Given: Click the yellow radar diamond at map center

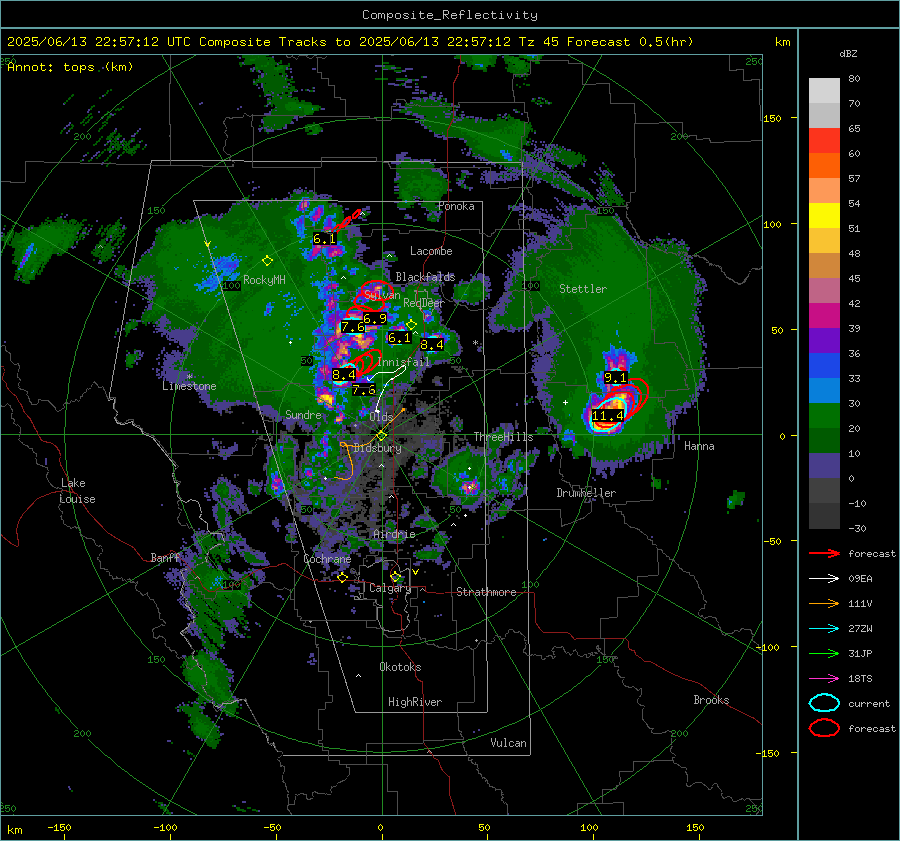Looking at the screenshot, I should coord(382,436).
